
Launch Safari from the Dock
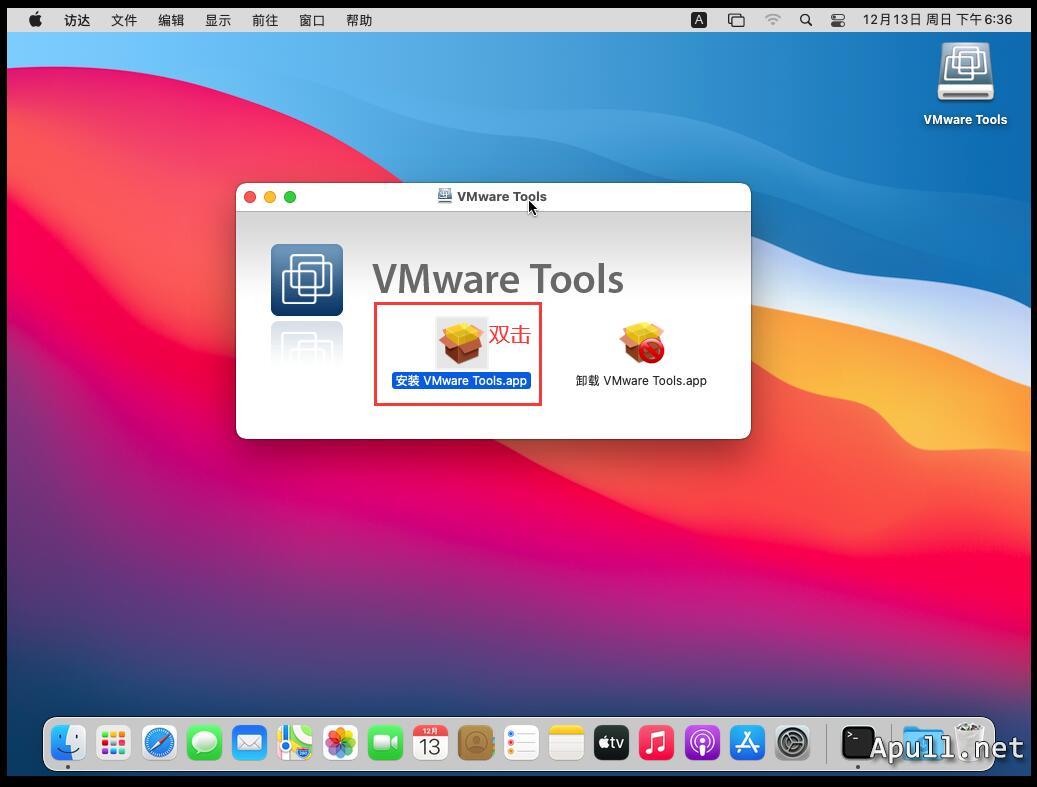point(159,743)
